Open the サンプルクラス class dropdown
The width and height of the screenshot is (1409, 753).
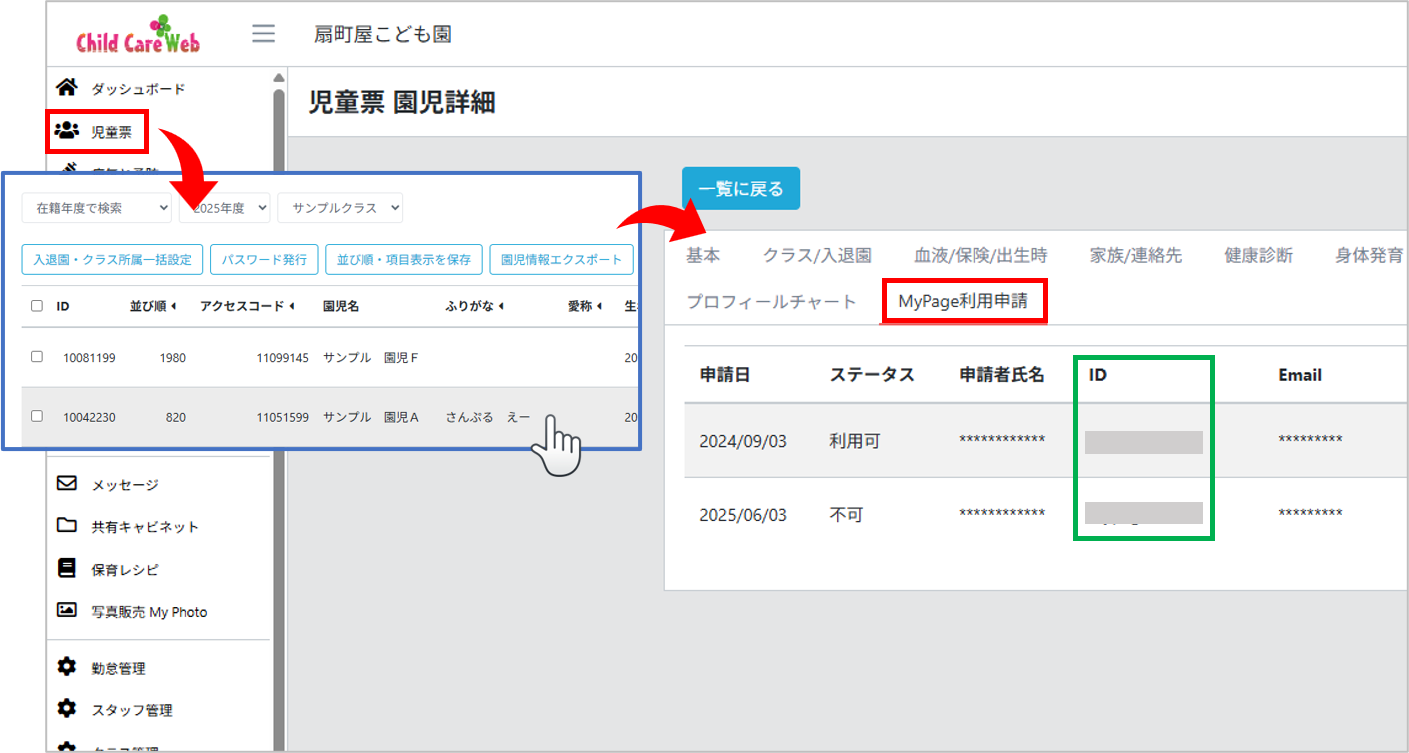340,208
